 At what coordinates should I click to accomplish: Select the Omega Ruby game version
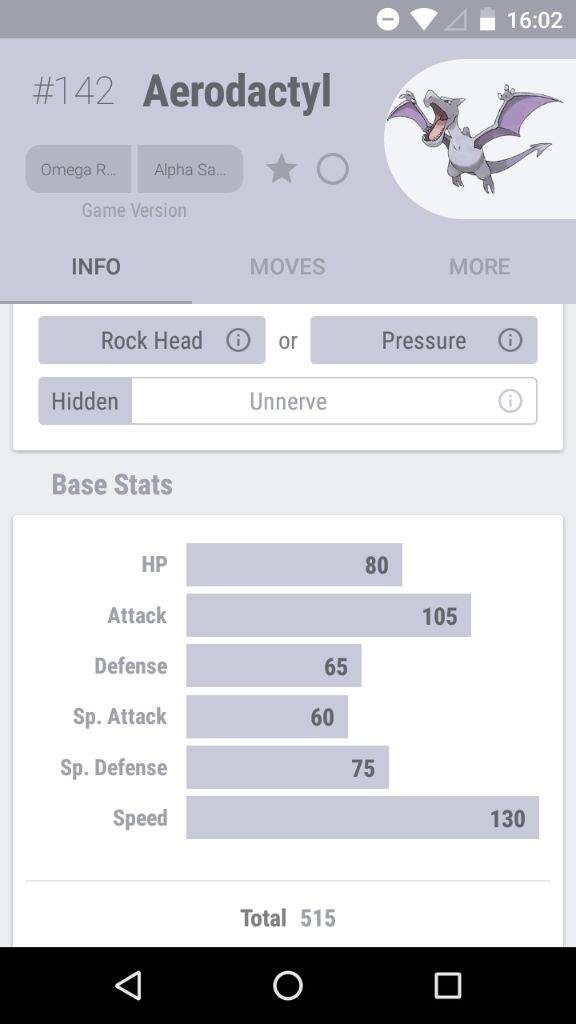pyautogui.click(x=78, y=169)
